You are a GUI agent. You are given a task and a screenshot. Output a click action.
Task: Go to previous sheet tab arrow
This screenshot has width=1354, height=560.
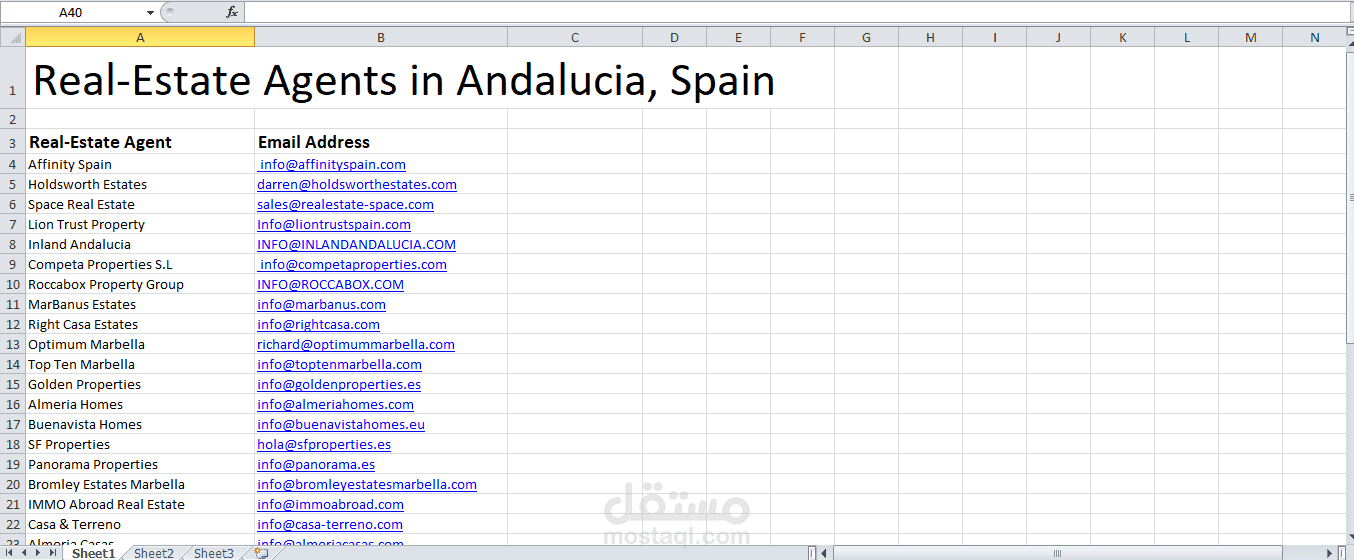(24, 553)
